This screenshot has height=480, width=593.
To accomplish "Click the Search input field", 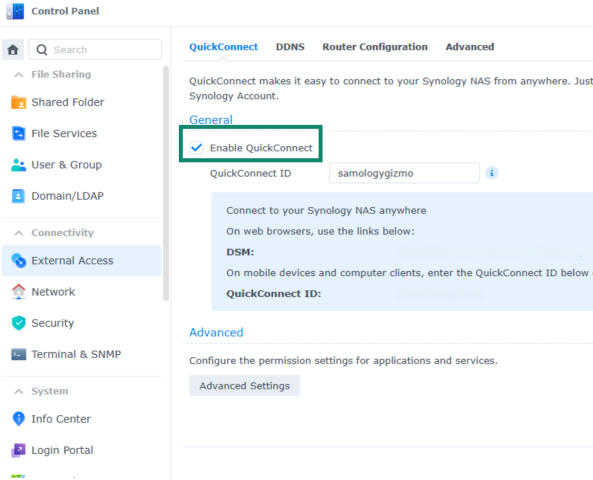I will [95, 50].
